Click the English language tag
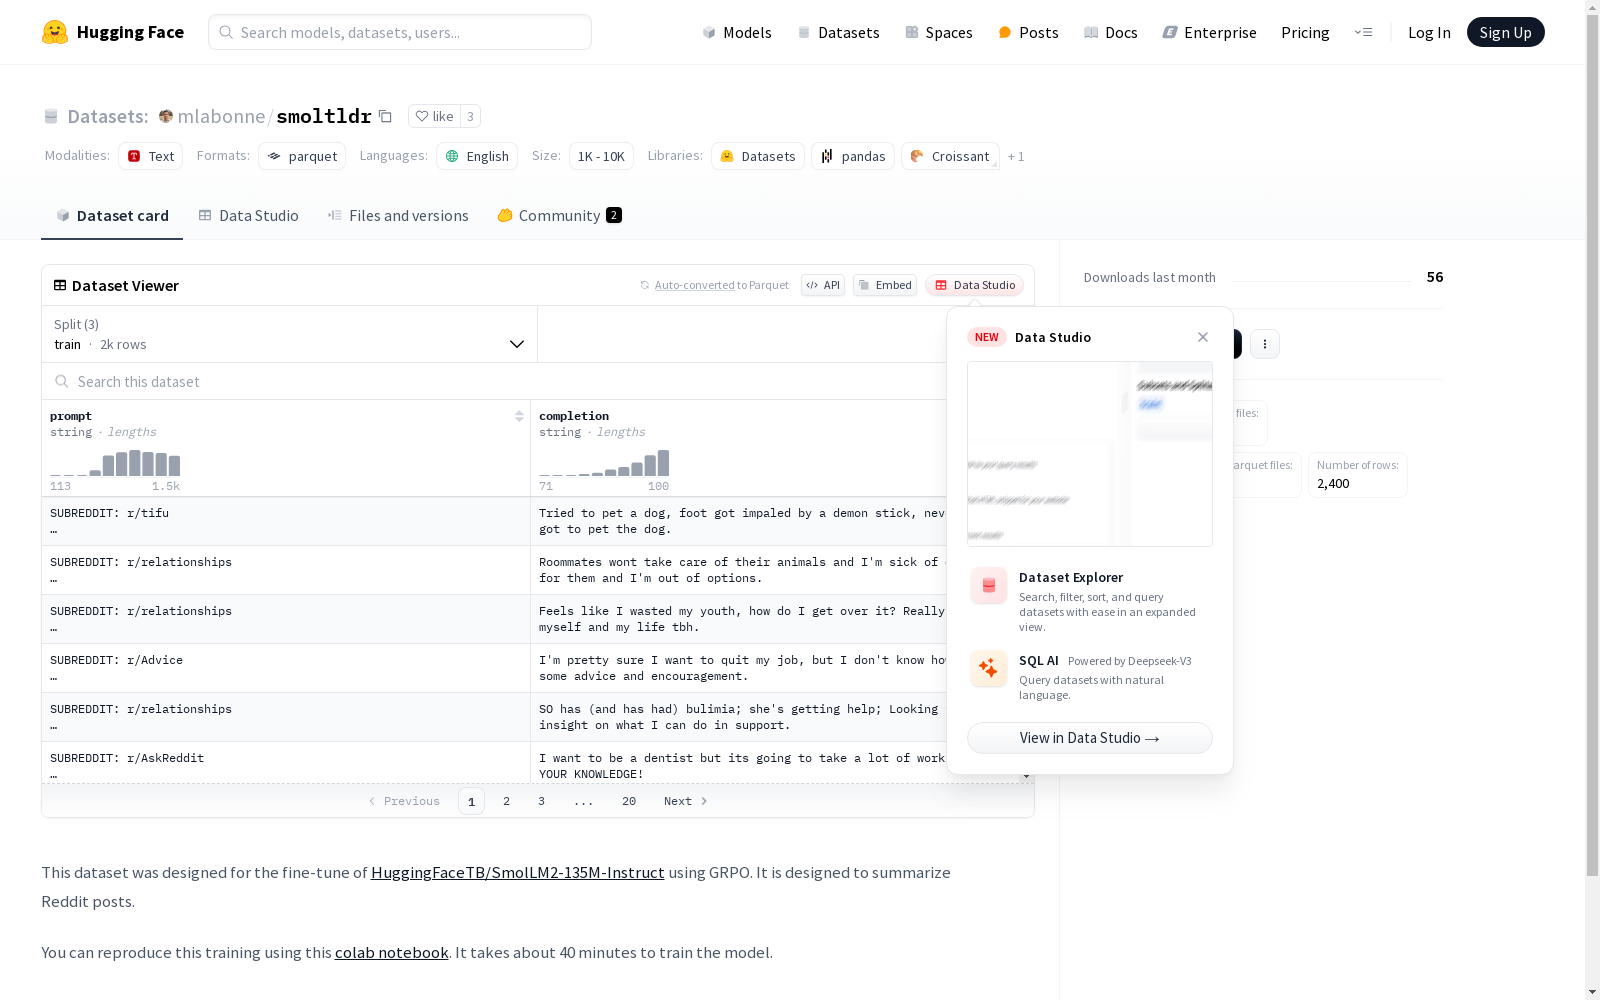 [x=477, y=156]
